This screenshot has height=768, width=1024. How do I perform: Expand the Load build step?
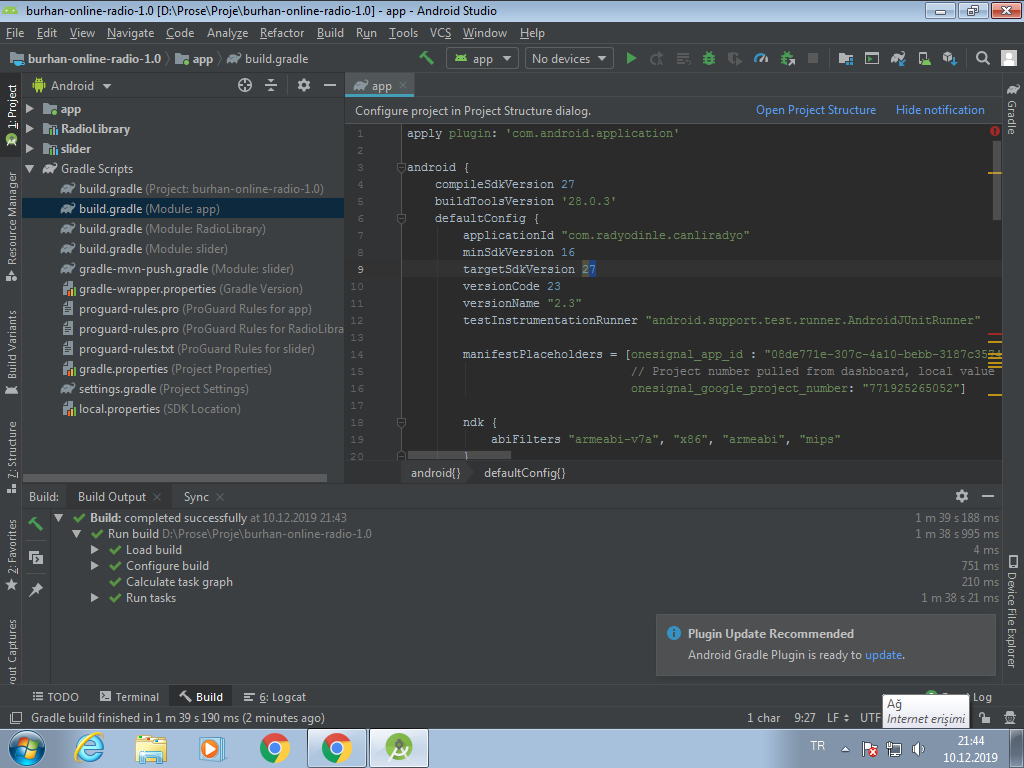pos(95,549)
